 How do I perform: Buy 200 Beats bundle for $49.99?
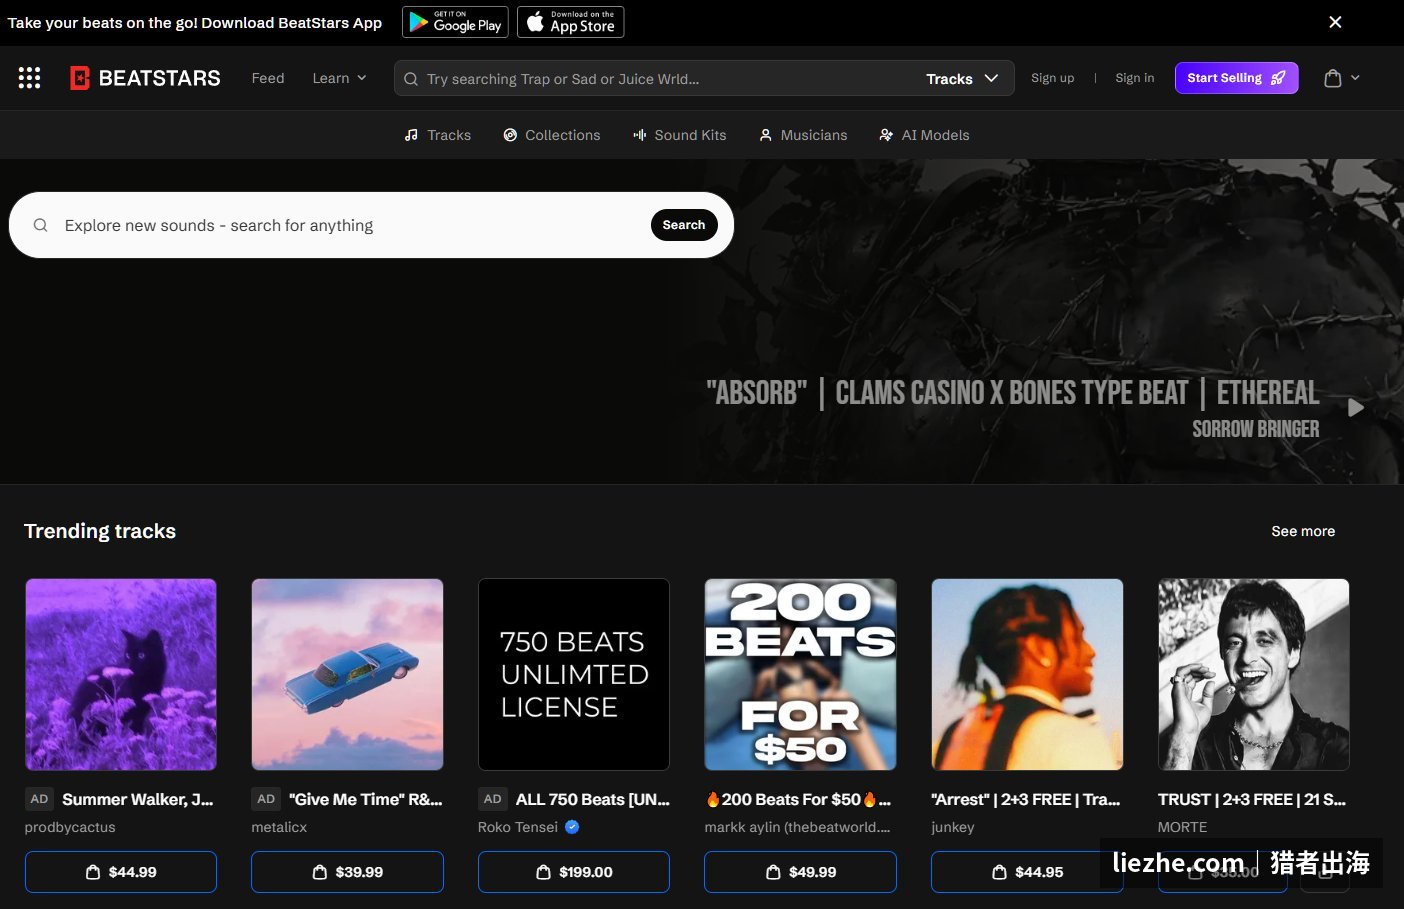pos(800,872)
